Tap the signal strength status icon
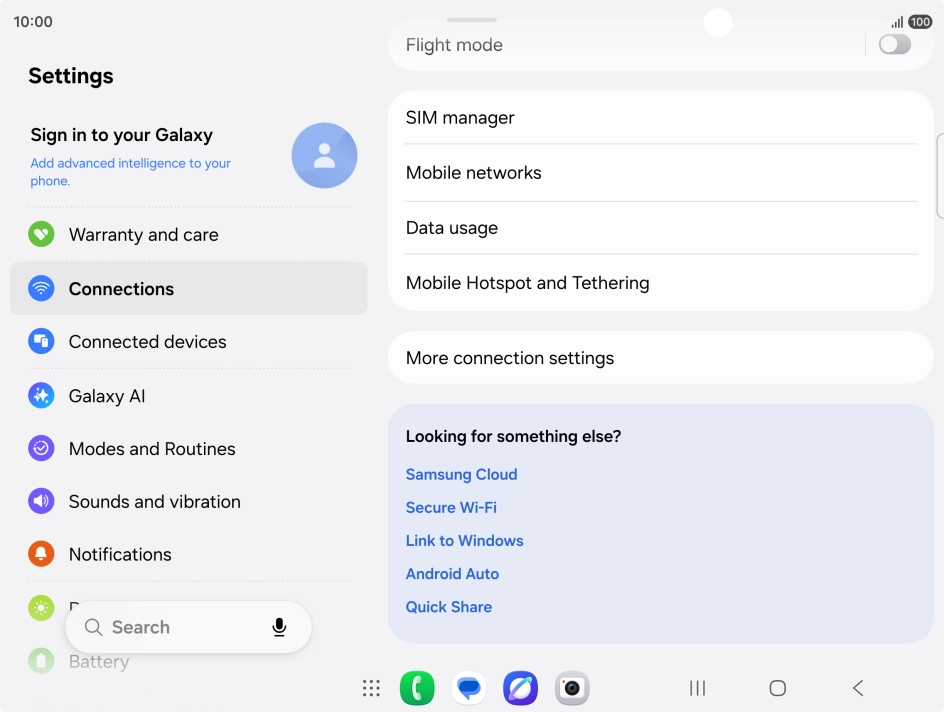This screenshot has height=712, width=944. click(x=897, y=23)
